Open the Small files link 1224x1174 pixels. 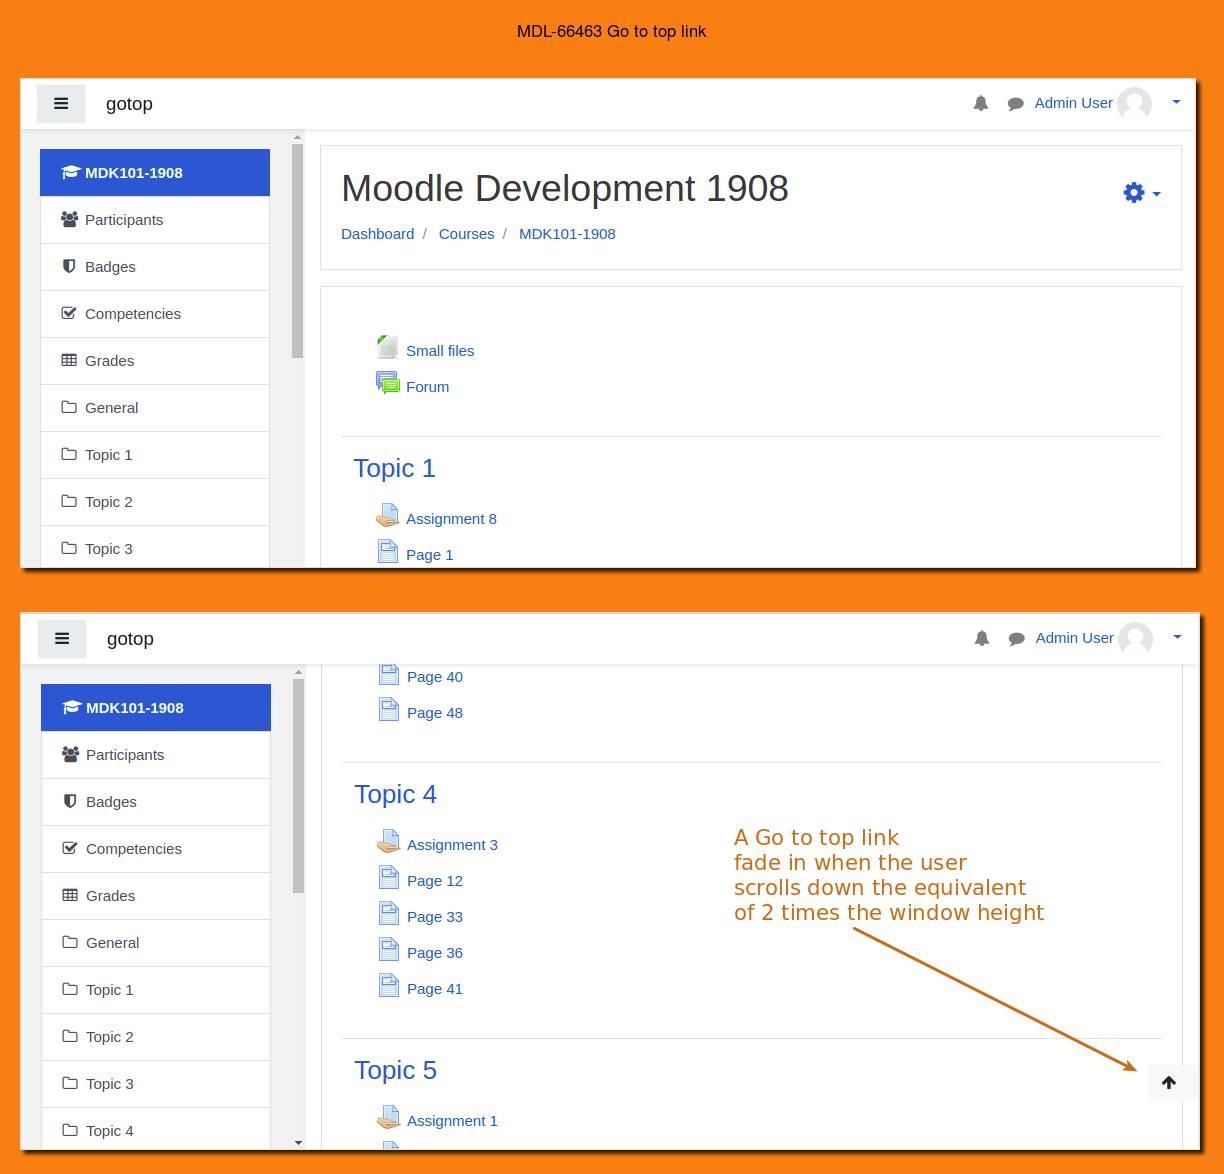click(440, 351)
